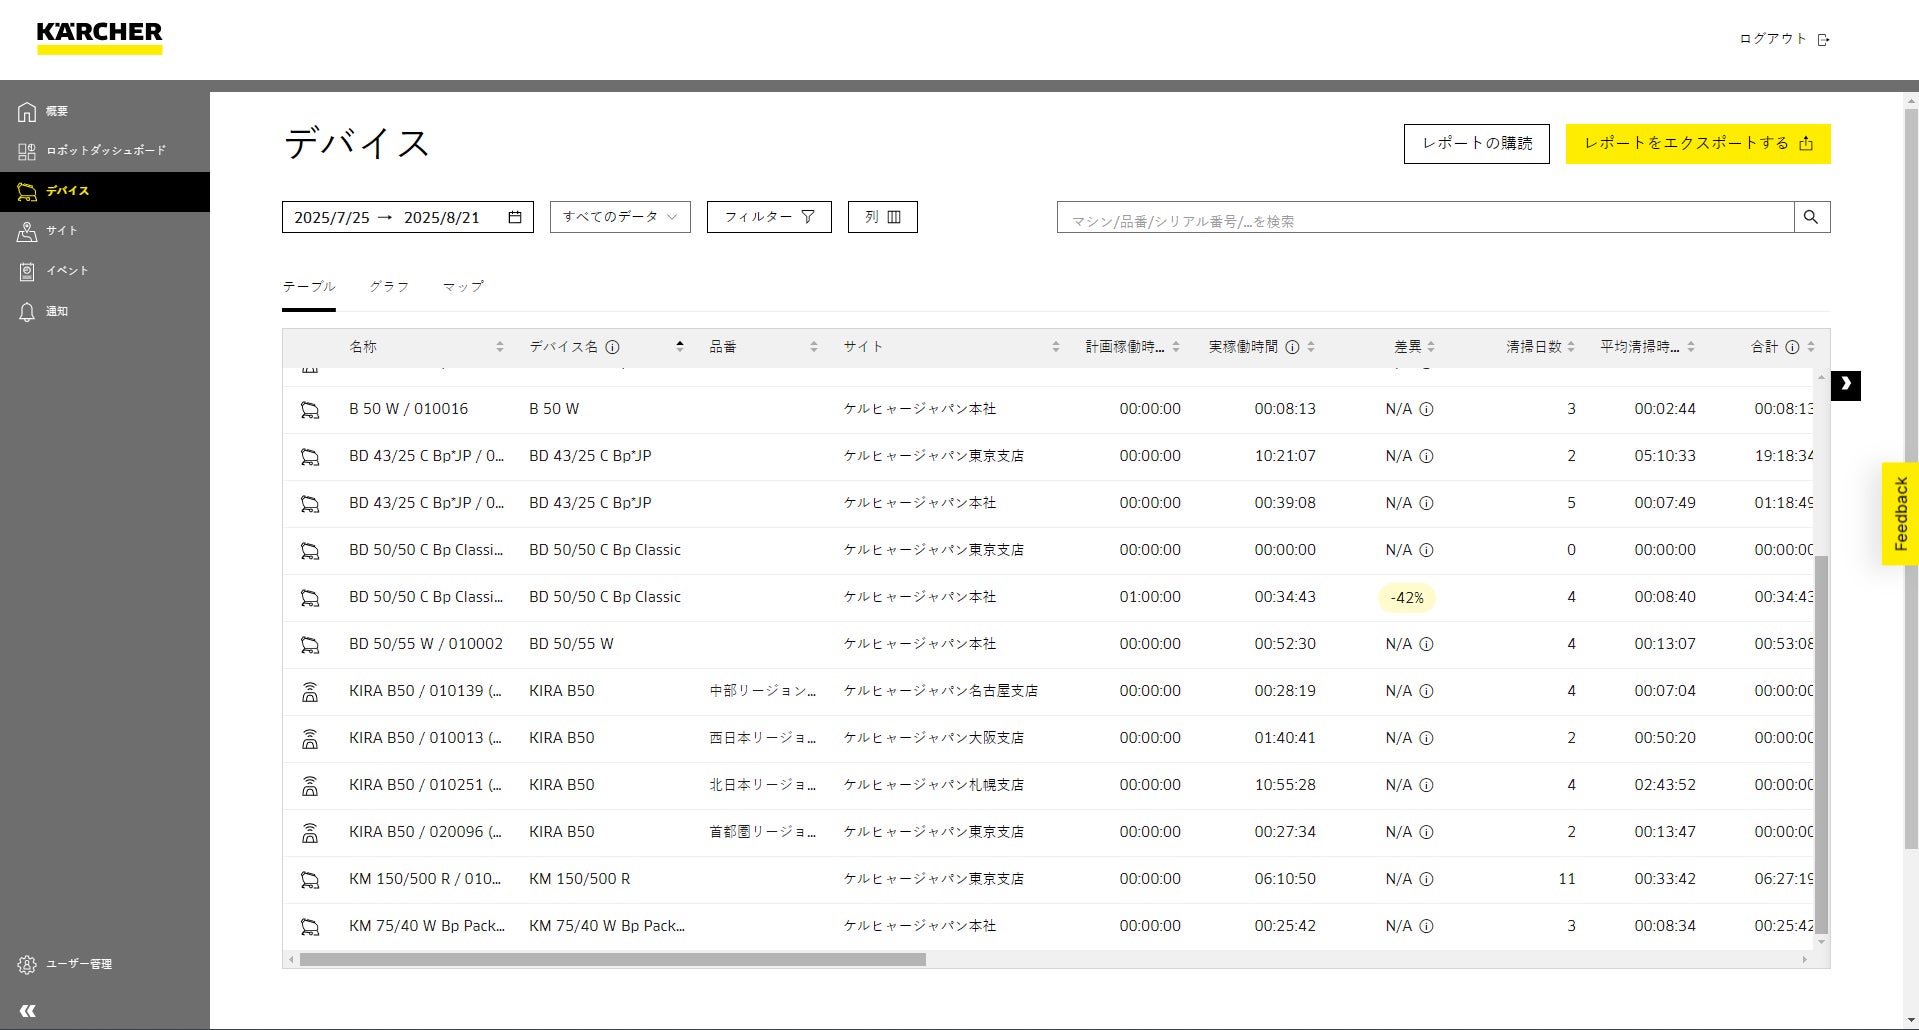
Task: Show info for デバイス名 column header
Action: [x=613, y=347]
